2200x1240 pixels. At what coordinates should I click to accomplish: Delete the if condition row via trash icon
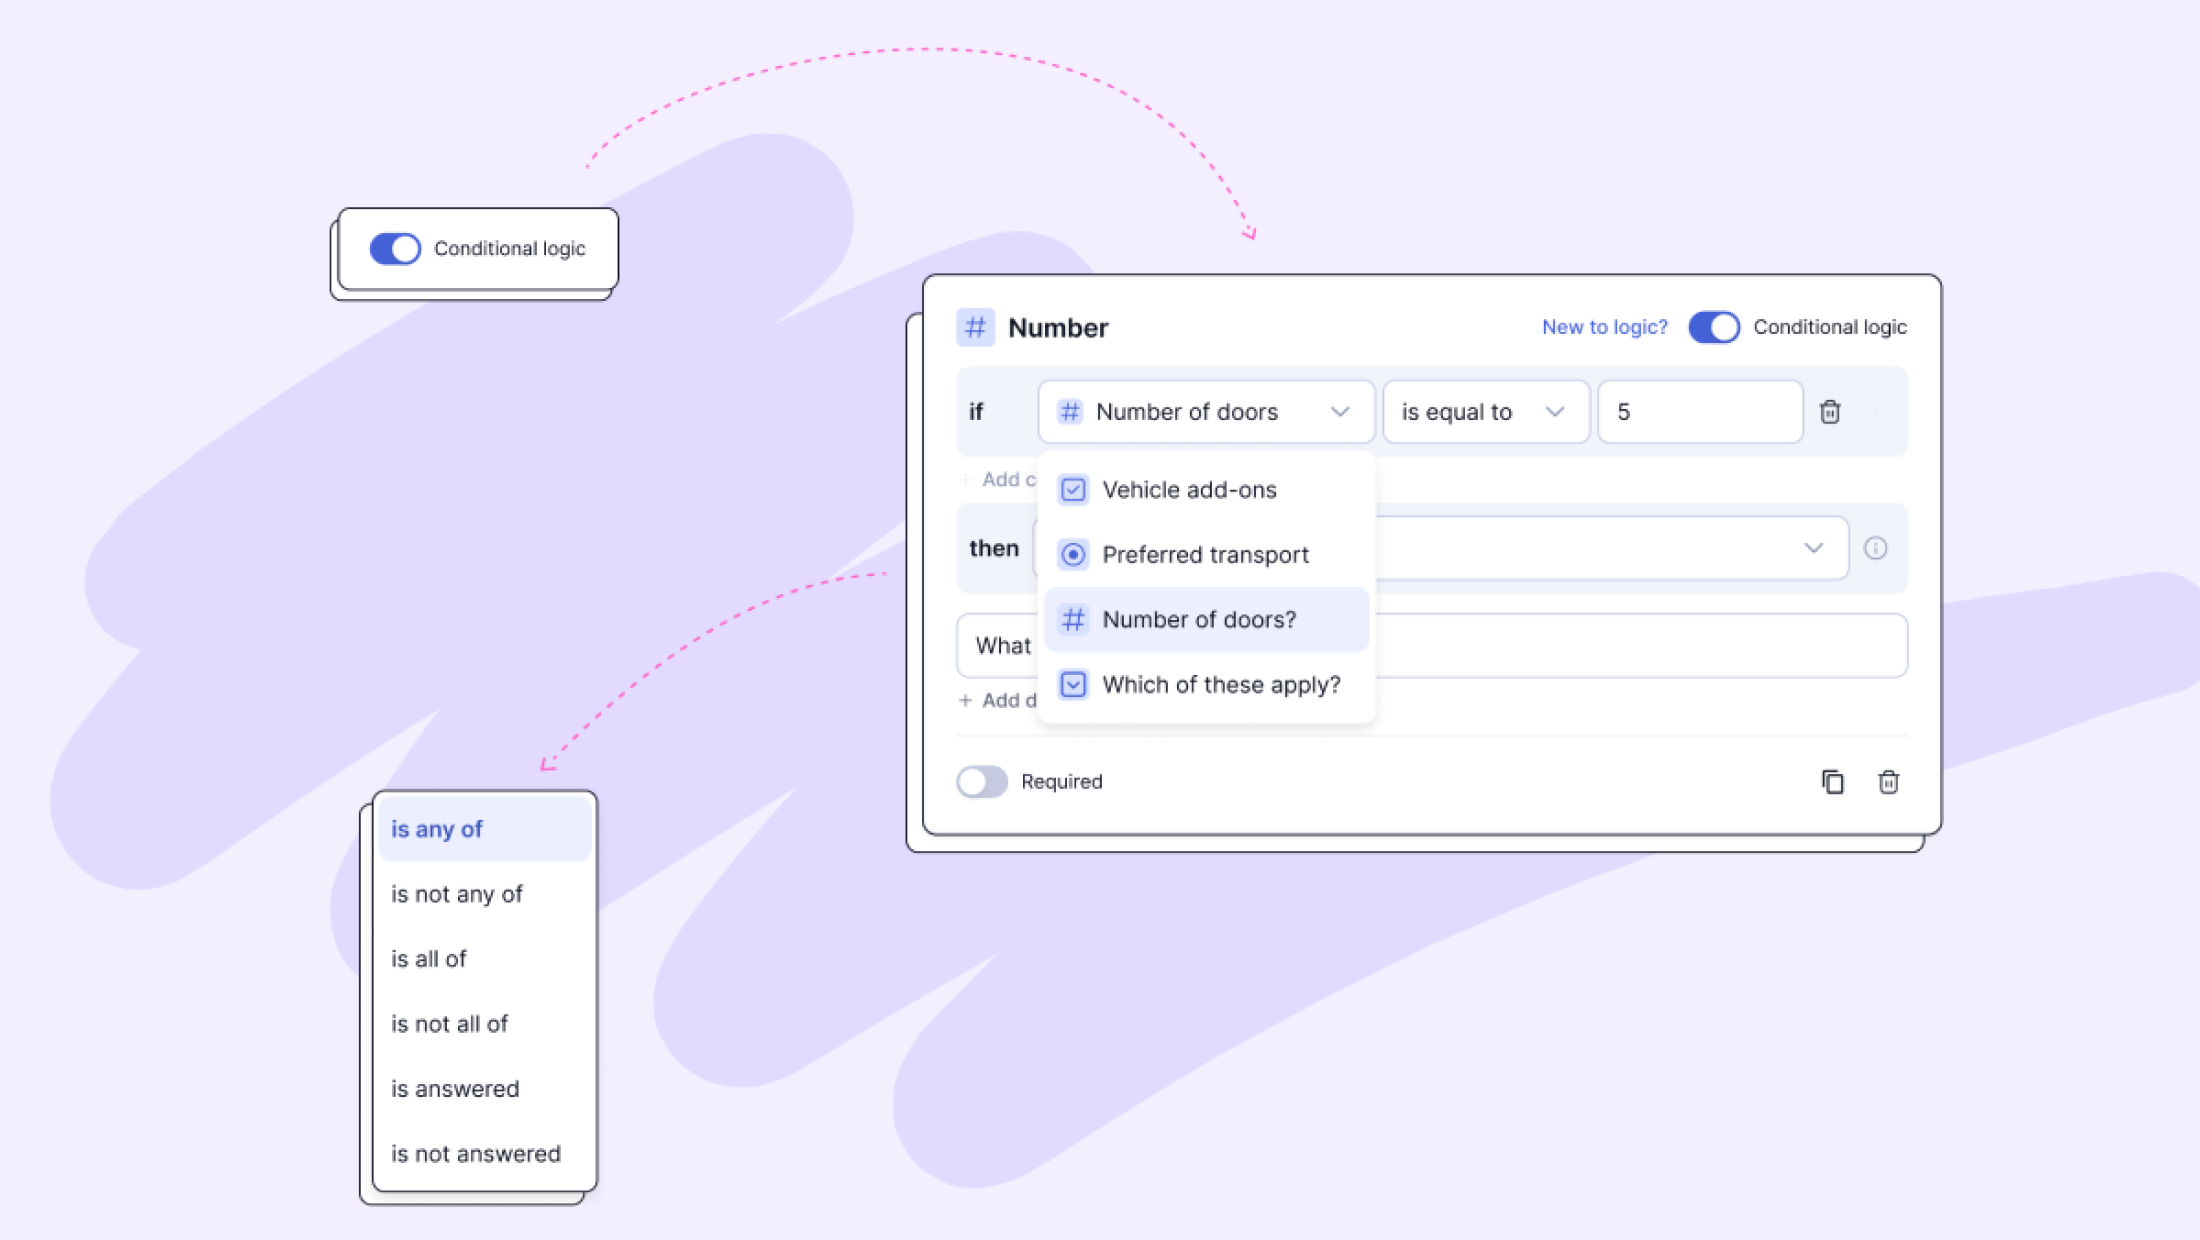click(x=1831, y=412)
